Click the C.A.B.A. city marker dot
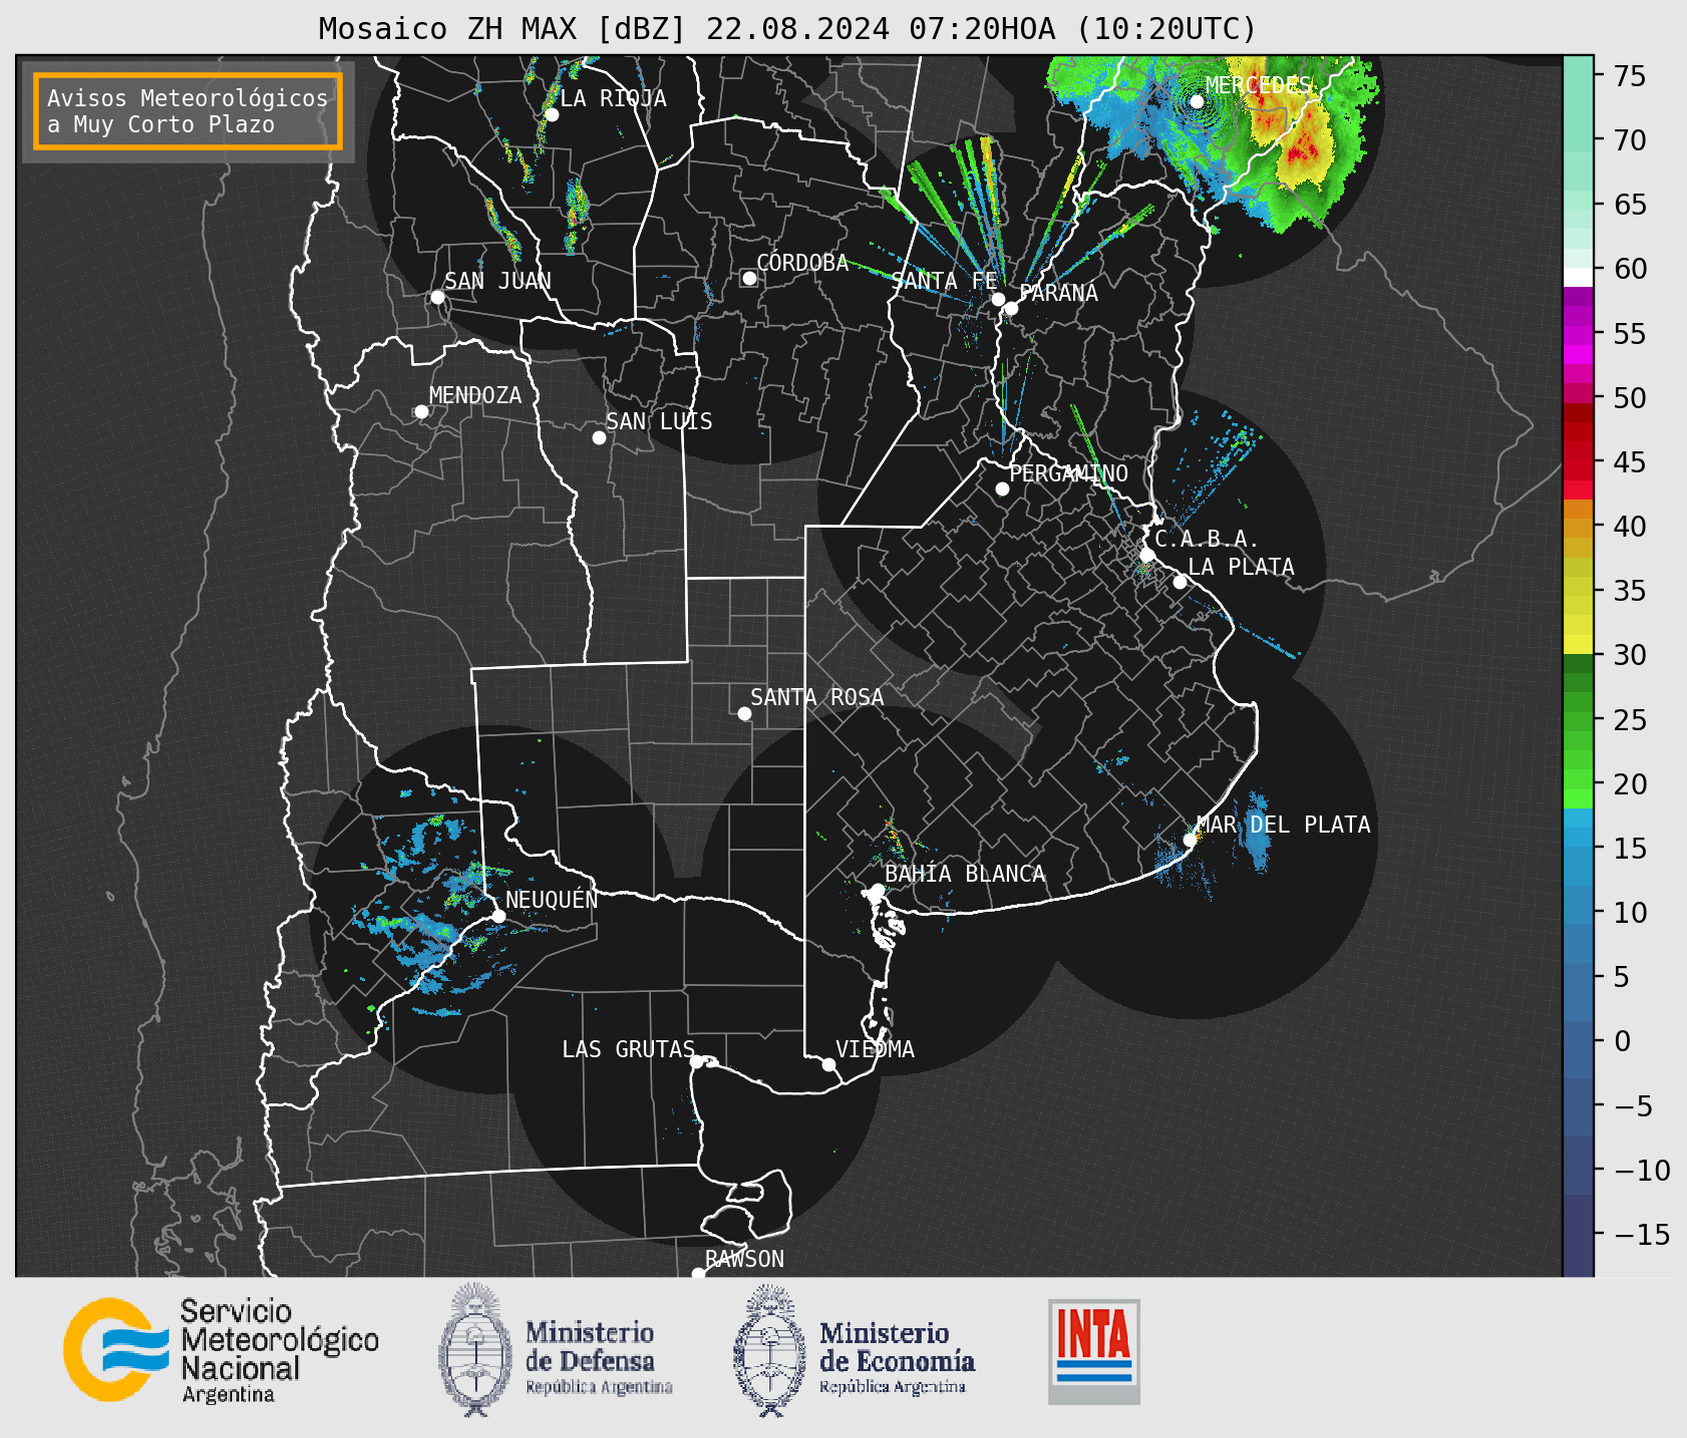 tap(1148, 555)
